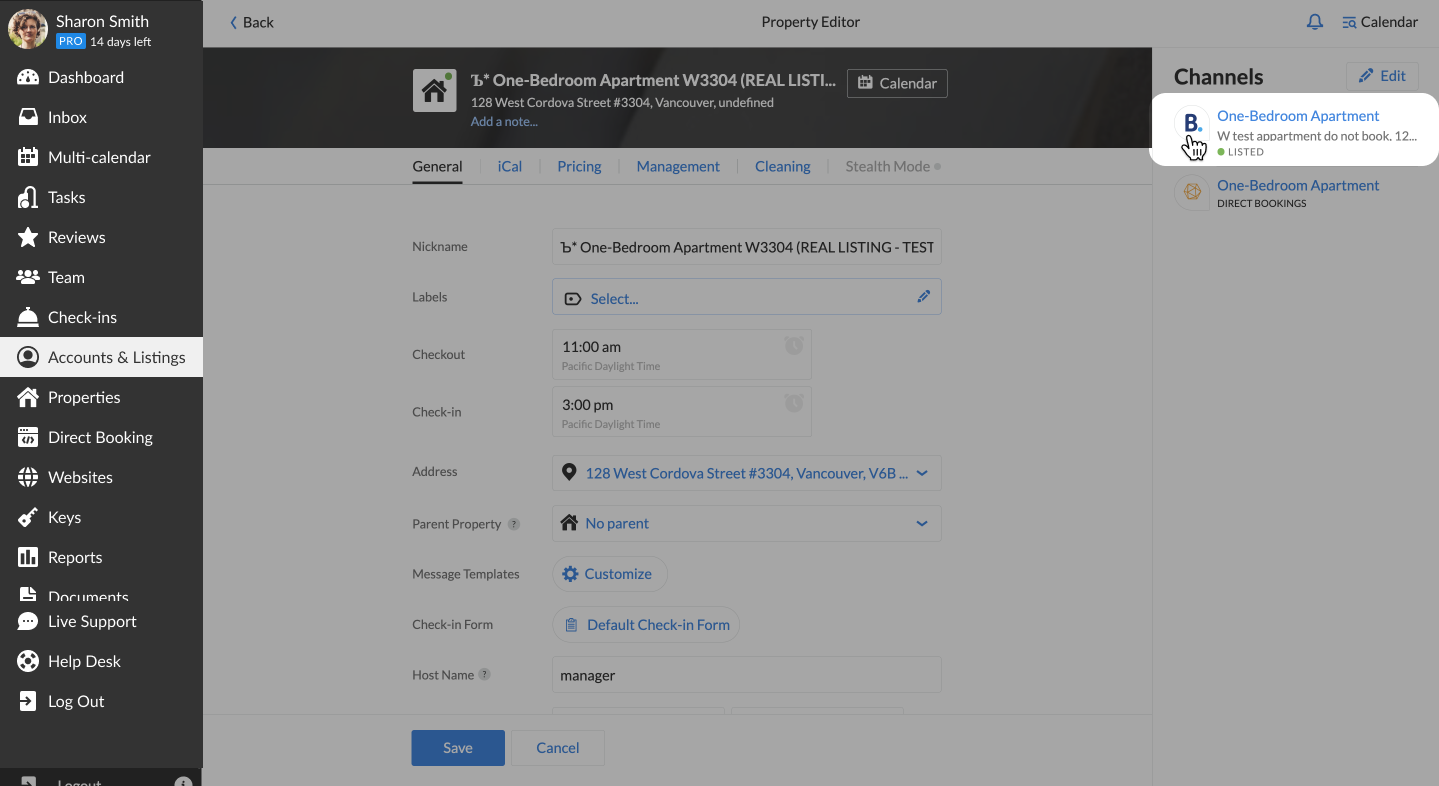Expand the Parent Property dropdown
Screen dimensions: 1439x786
tap(921, 523)
